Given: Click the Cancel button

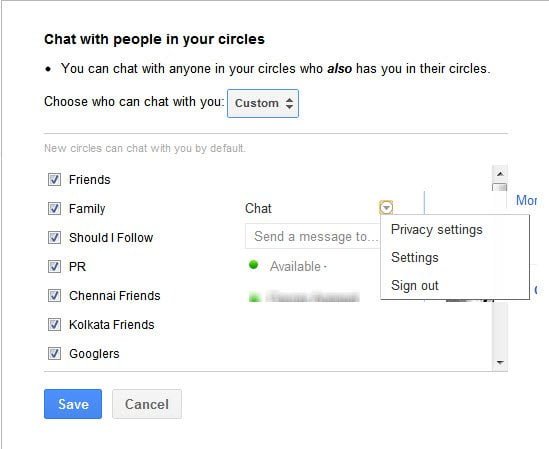Looking at the screenshot, I should [147, 404].
